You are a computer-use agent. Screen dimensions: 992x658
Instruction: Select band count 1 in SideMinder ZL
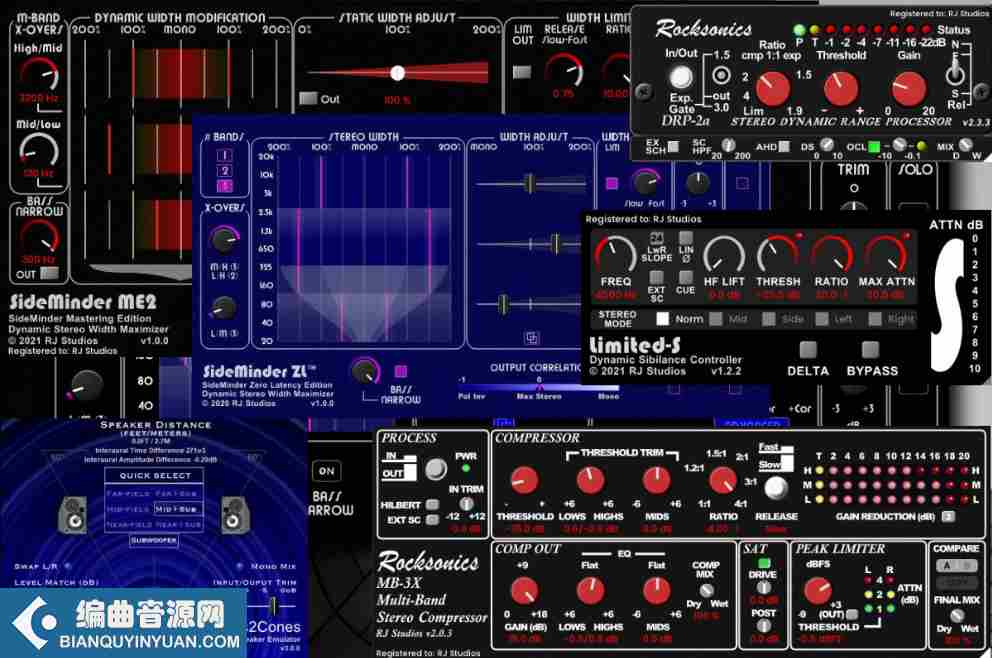coord(225,155)
